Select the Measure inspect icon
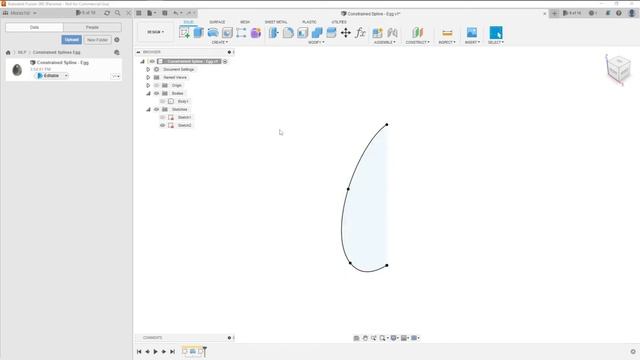 pyautogui.click(x=447, y=33)
